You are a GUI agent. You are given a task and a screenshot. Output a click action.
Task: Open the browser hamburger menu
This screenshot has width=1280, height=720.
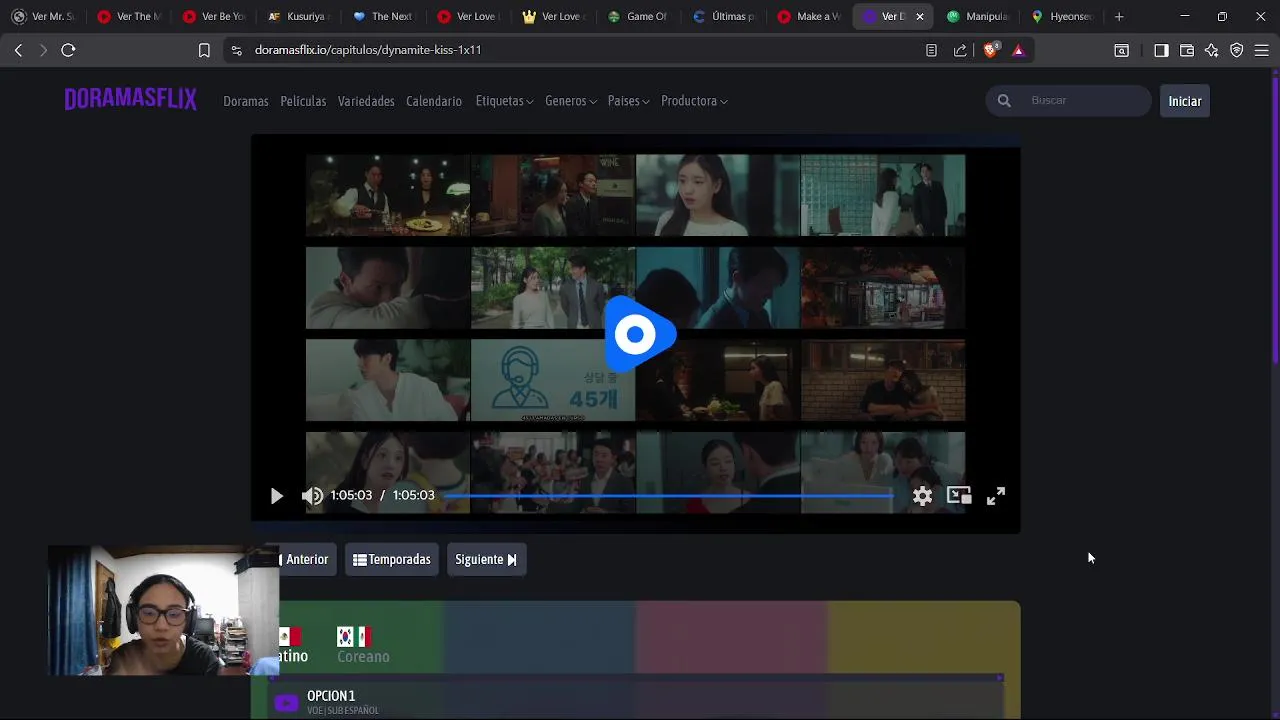(x=1262, y=50)
